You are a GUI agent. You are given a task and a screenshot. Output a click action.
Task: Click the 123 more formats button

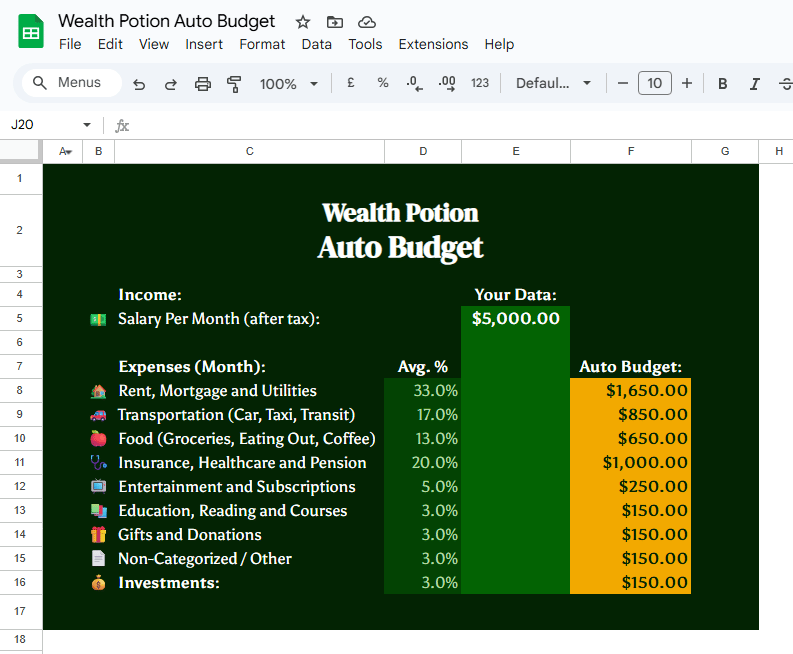[x=480, y=83]
